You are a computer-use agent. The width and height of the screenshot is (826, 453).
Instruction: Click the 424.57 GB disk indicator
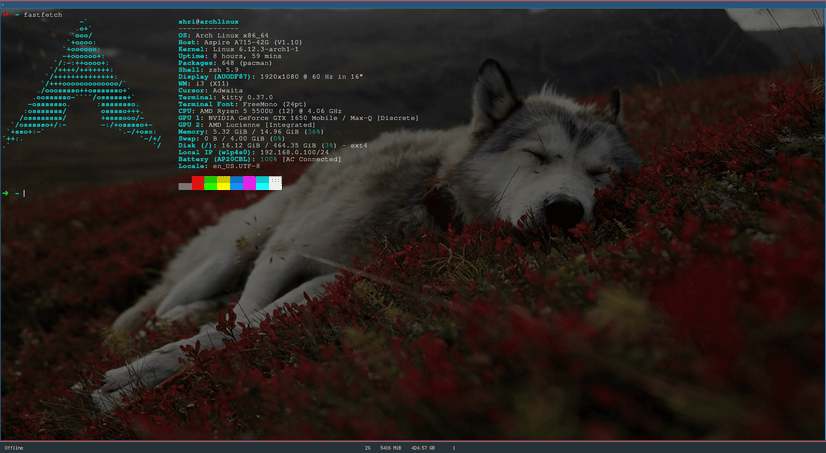pyautogui.click(x=424, y=448)
